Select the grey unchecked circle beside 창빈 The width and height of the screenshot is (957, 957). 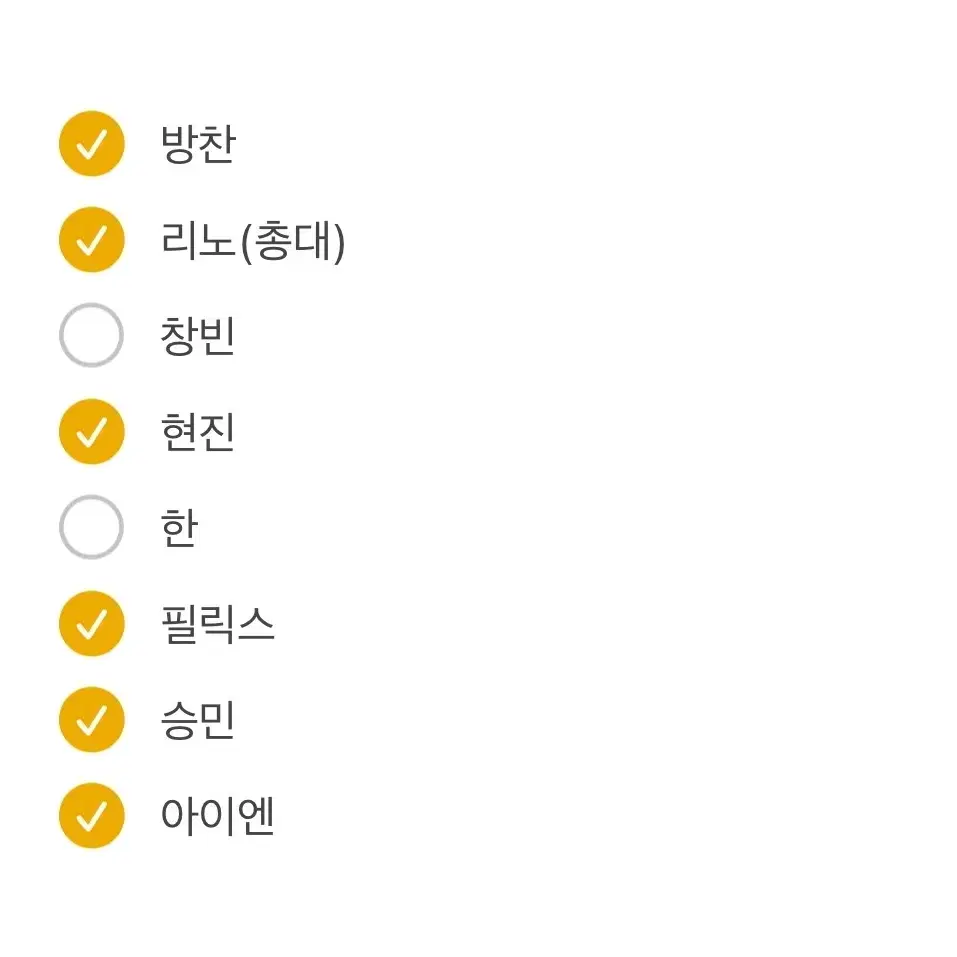(x=92, y=335)
